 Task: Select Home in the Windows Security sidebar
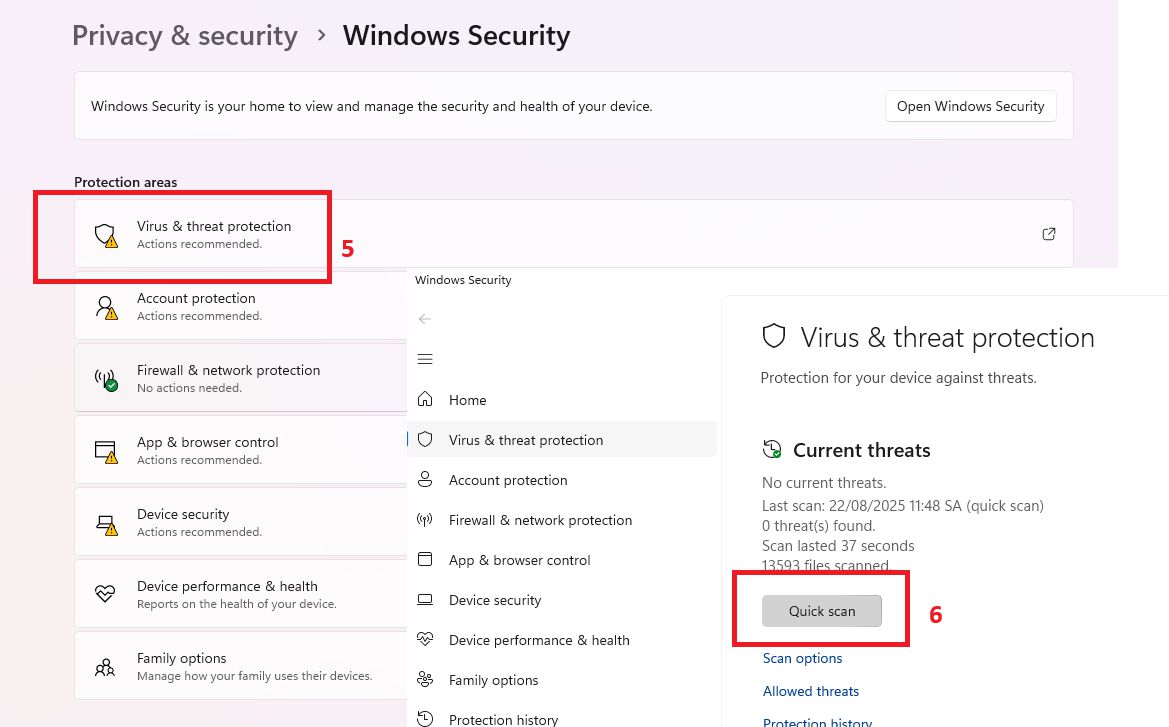point(561,400)
